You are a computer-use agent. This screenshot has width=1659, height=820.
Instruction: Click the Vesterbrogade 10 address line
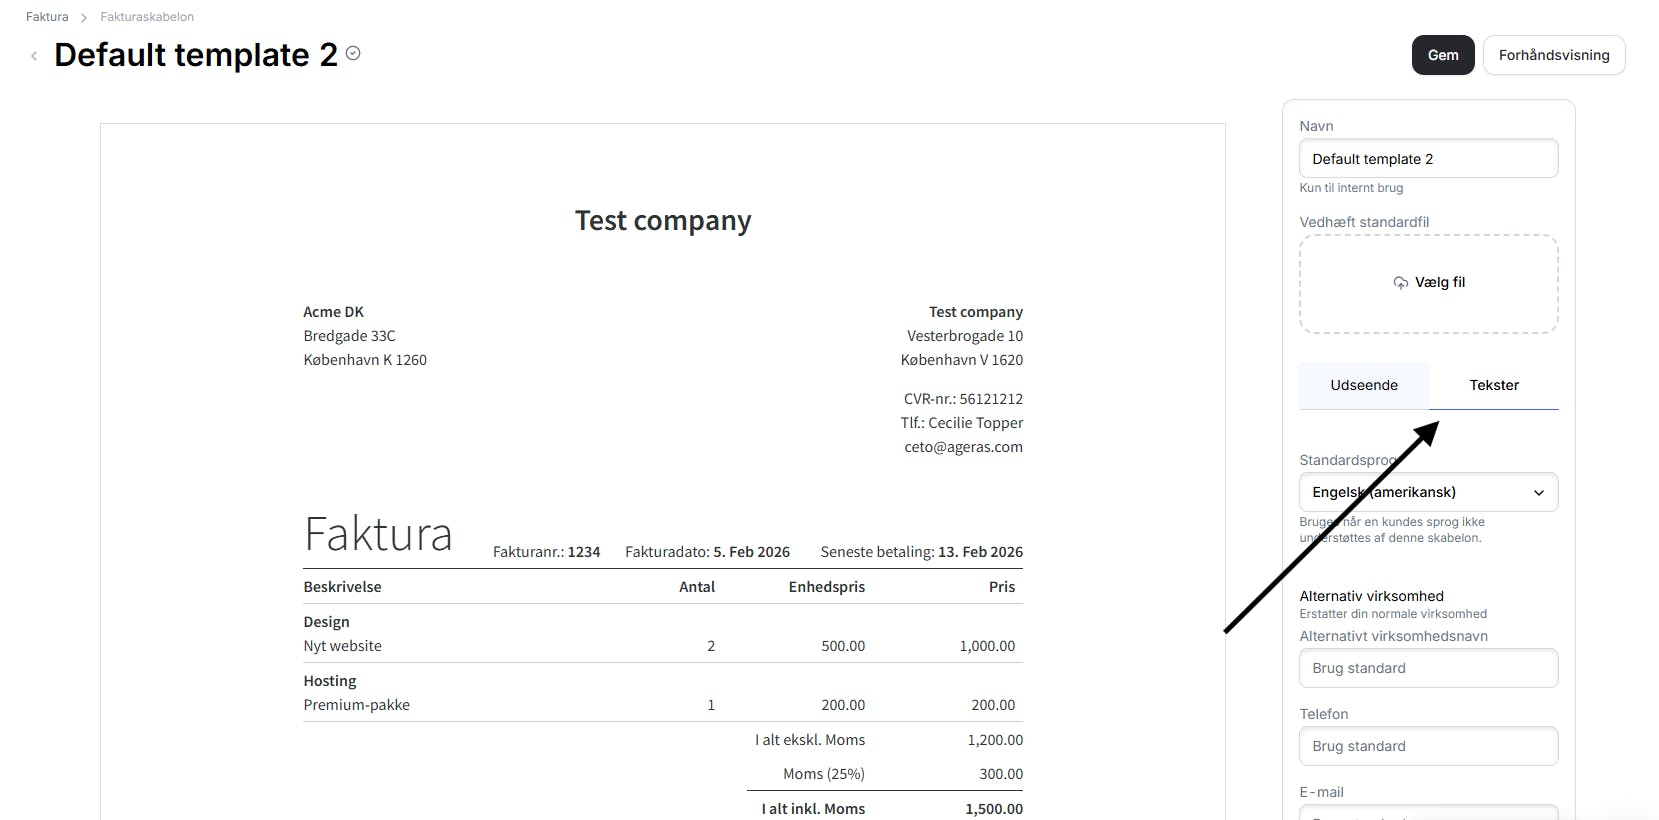[965, 336]
